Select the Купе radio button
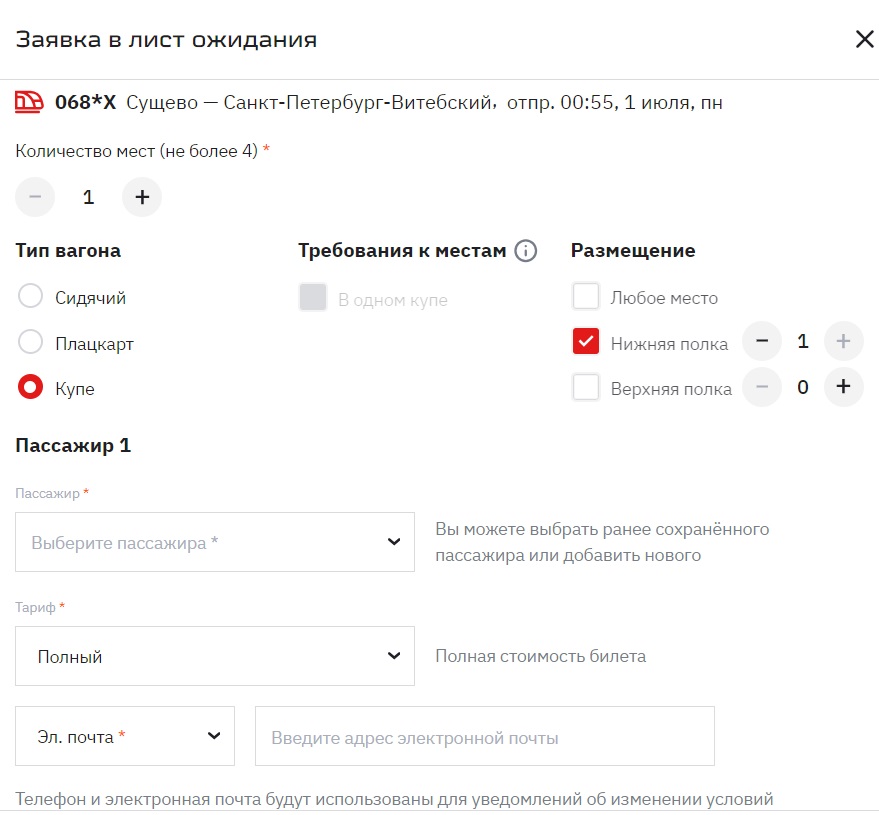 point(31,388)
